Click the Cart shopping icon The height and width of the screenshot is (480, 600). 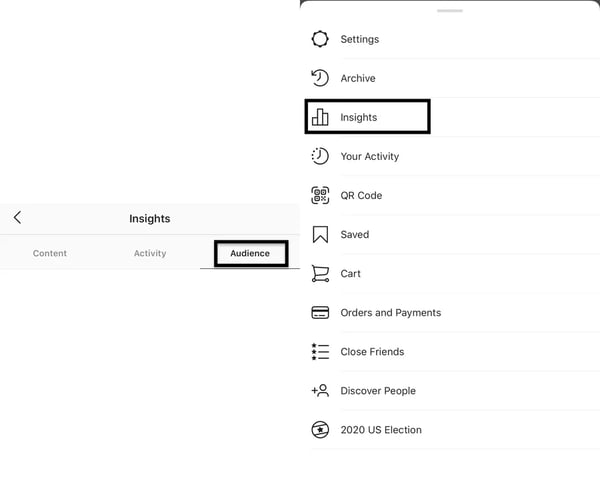320,273
